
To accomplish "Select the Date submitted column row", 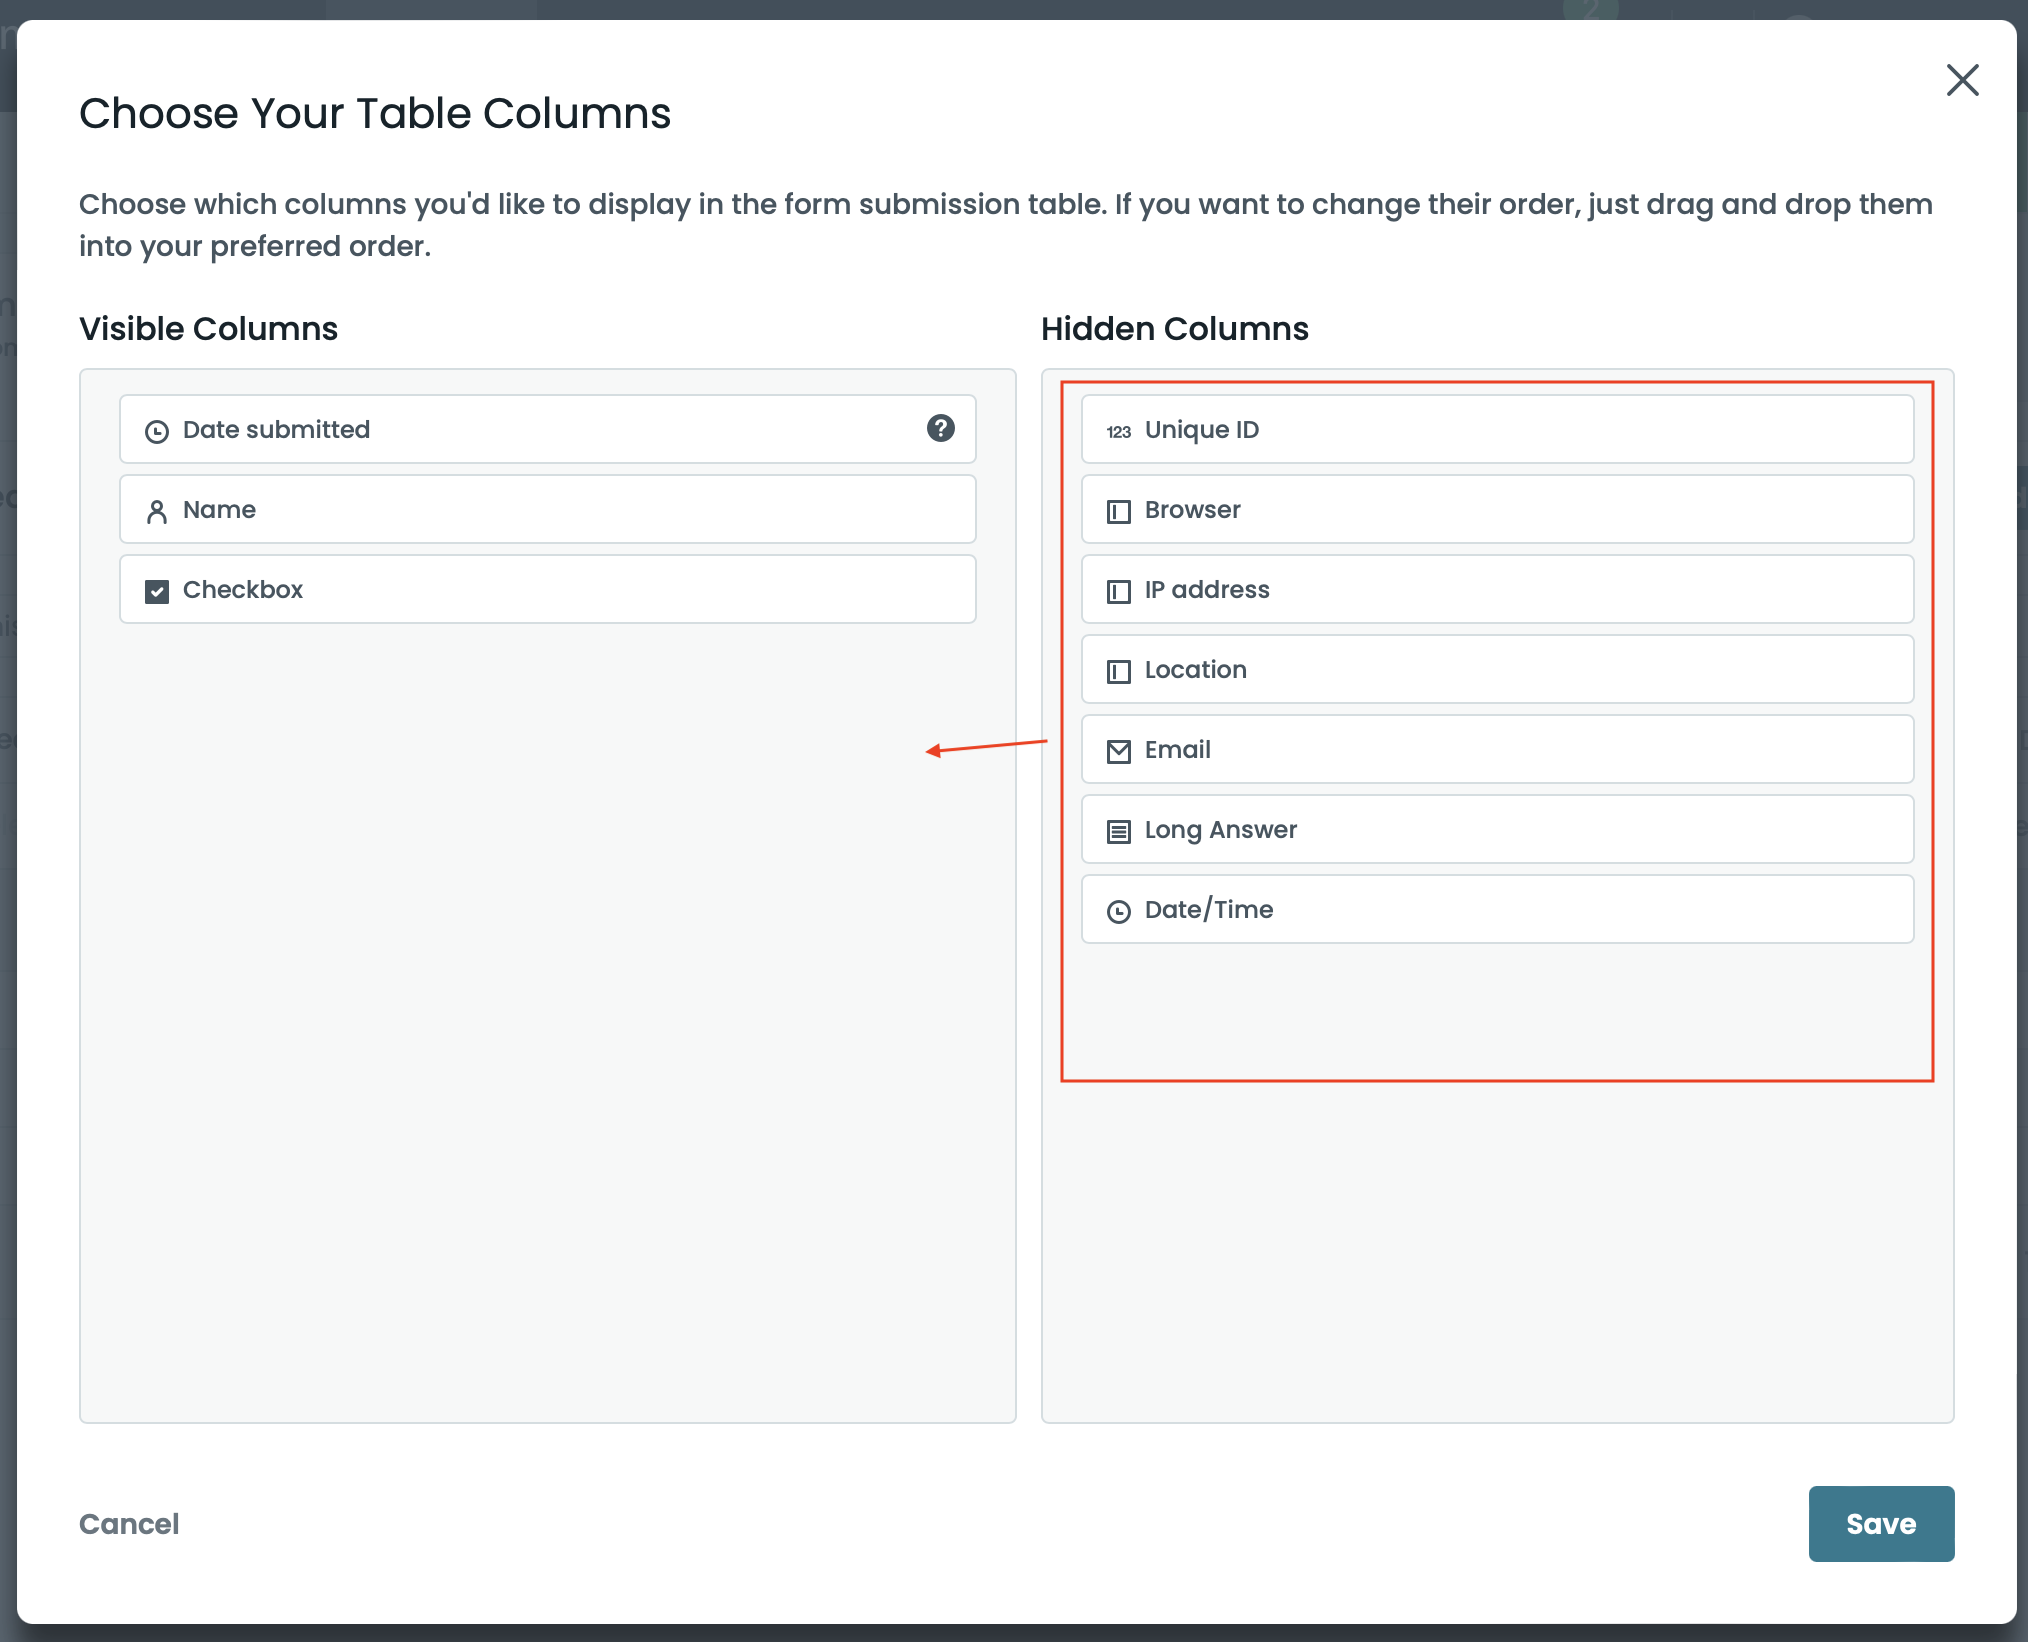I will tap(547, 429).
